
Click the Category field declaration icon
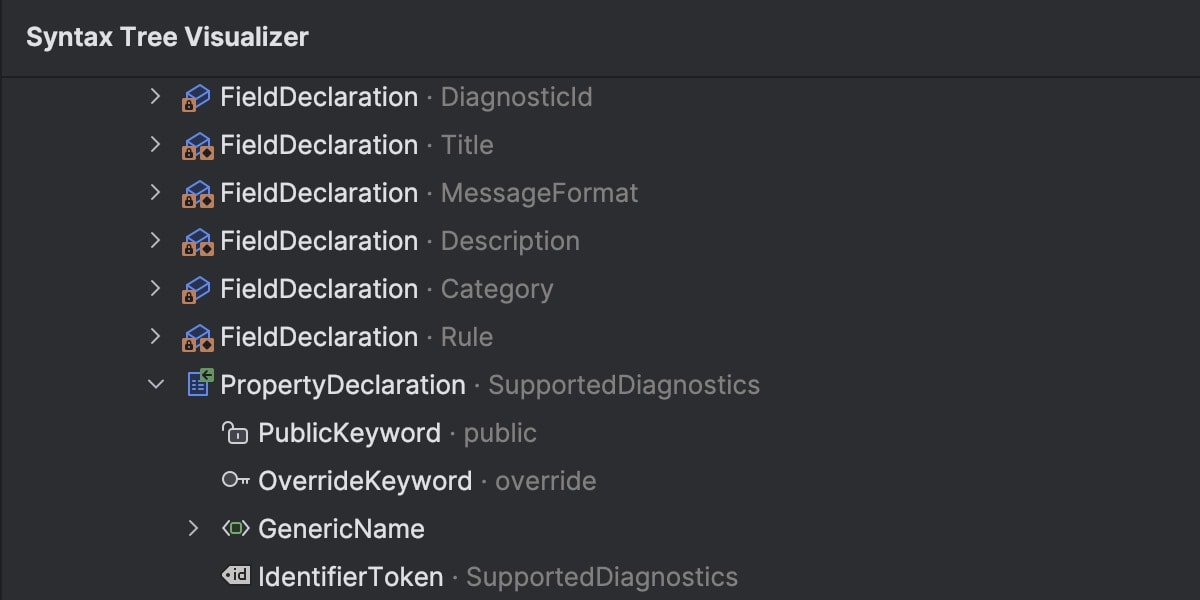(196, 290)
